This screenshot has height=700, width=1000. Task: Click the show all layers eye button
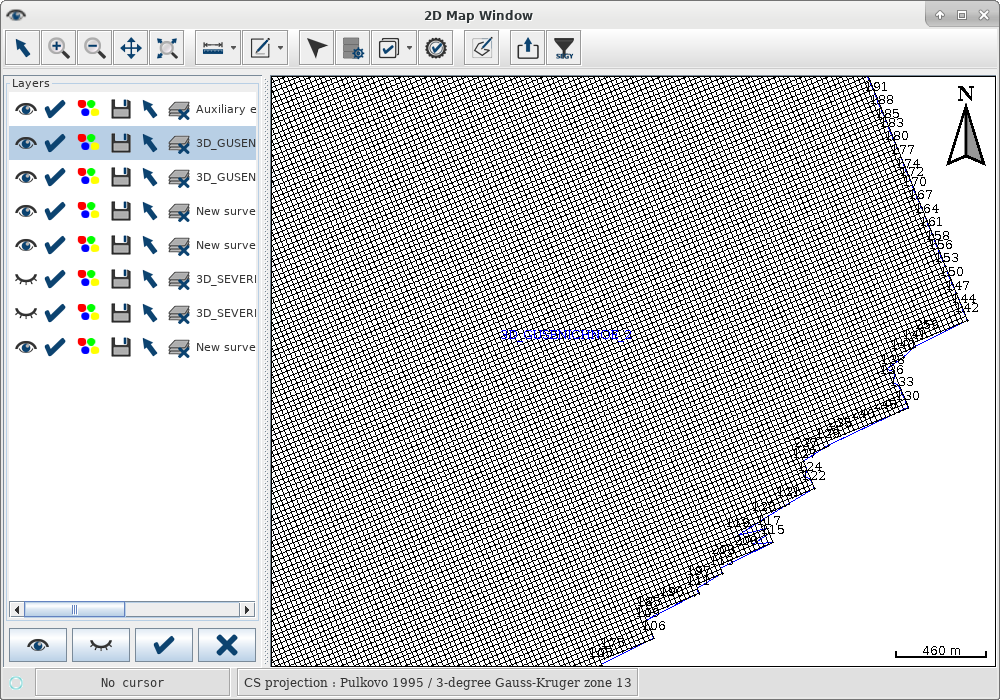[38, 645]
